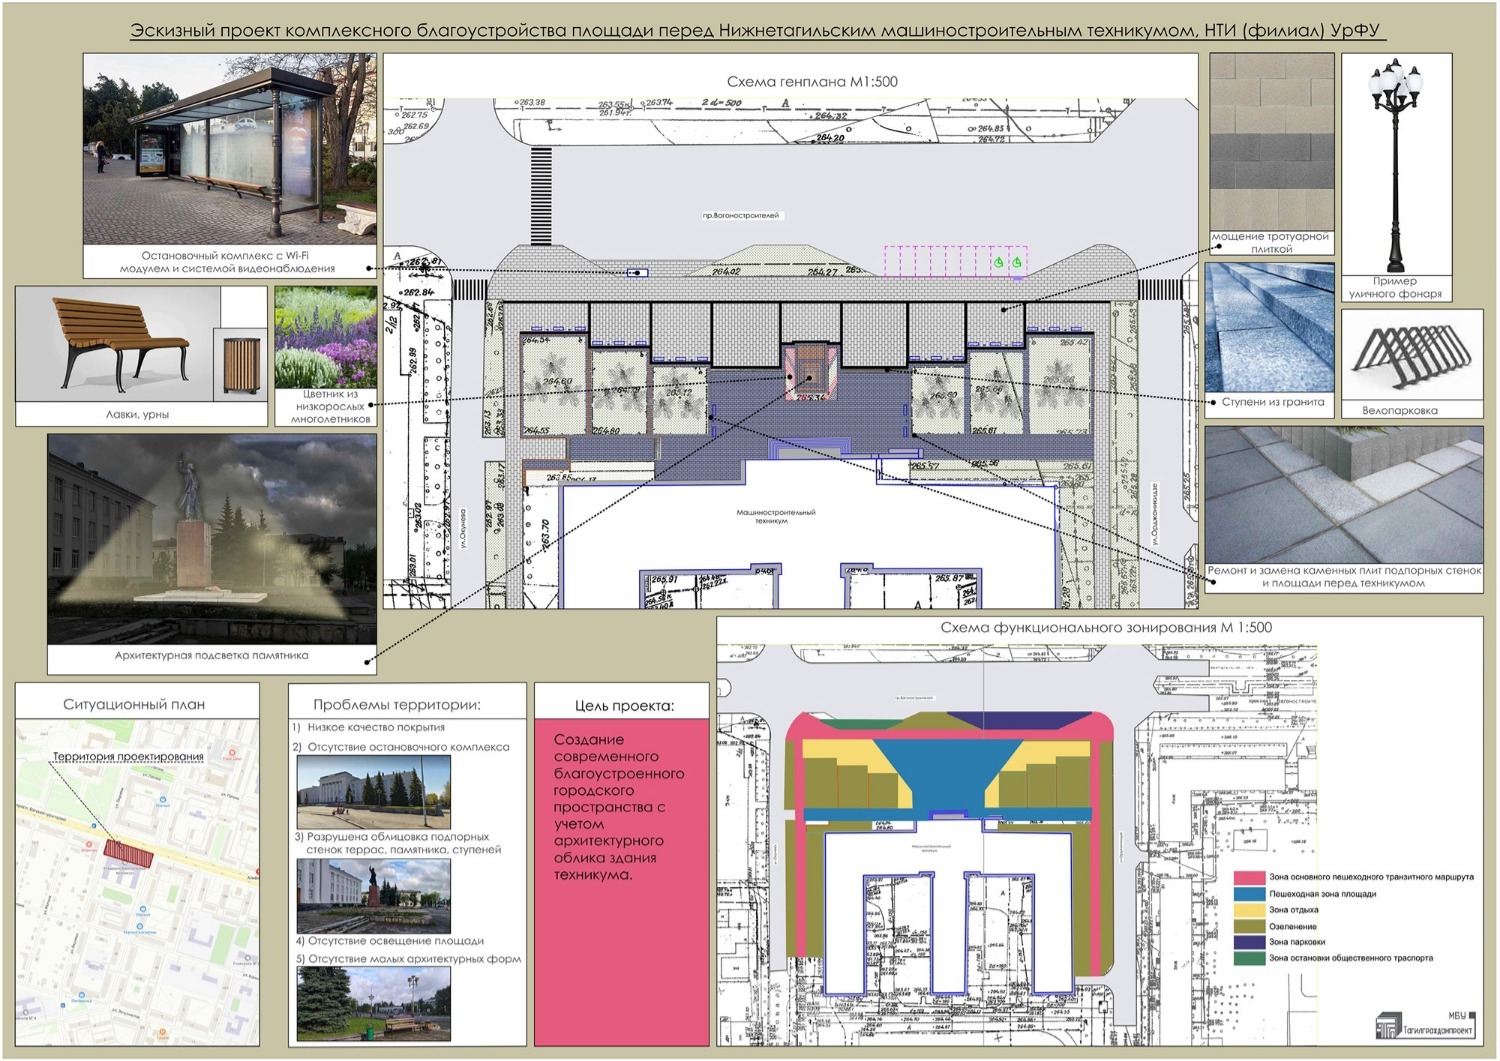Select the dark purple Зона парковки swatch
This screenshot has width=1500, height=1061.
pyautogui.click(x=1249, y=942)
